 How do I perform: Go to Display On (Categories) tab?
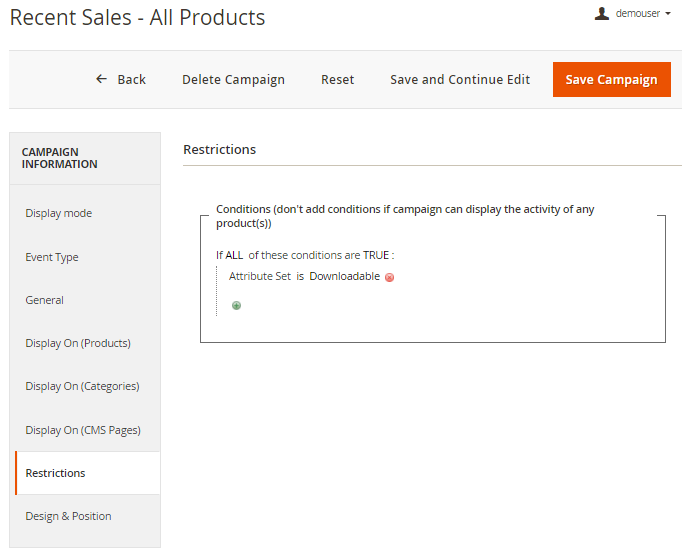(82, 386)
